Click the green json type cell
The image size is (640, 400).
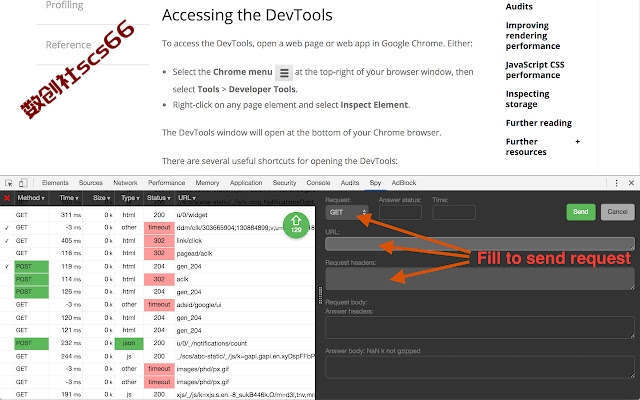(x=129, y=343)
